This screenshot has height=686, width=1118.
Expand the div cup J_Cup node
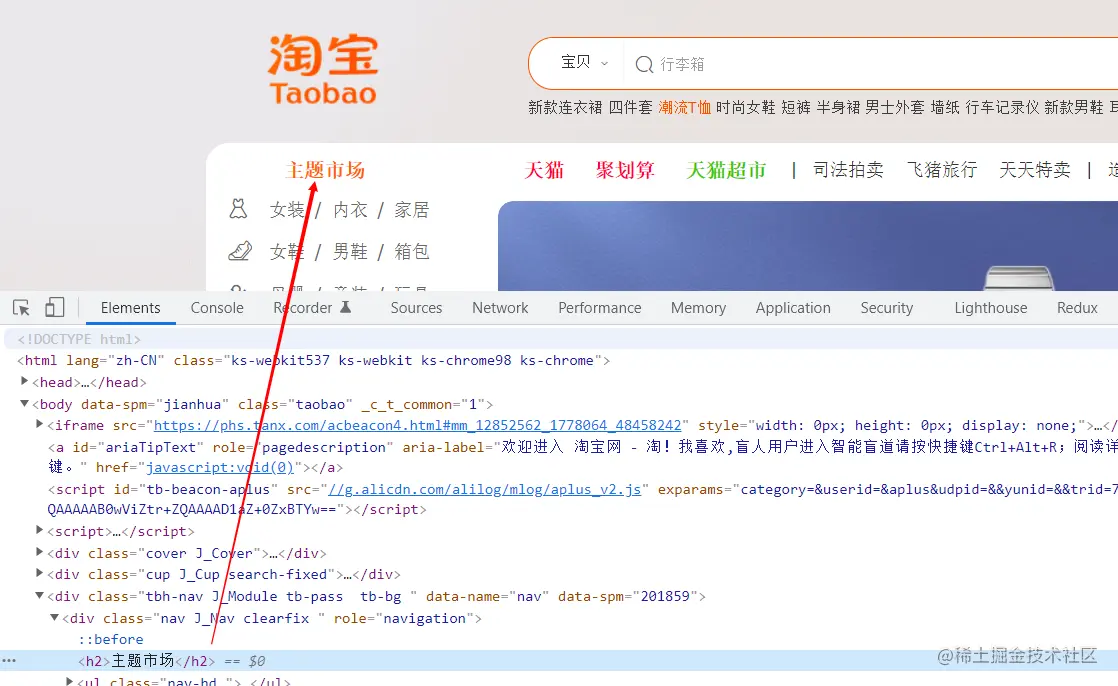pos(39,573)
